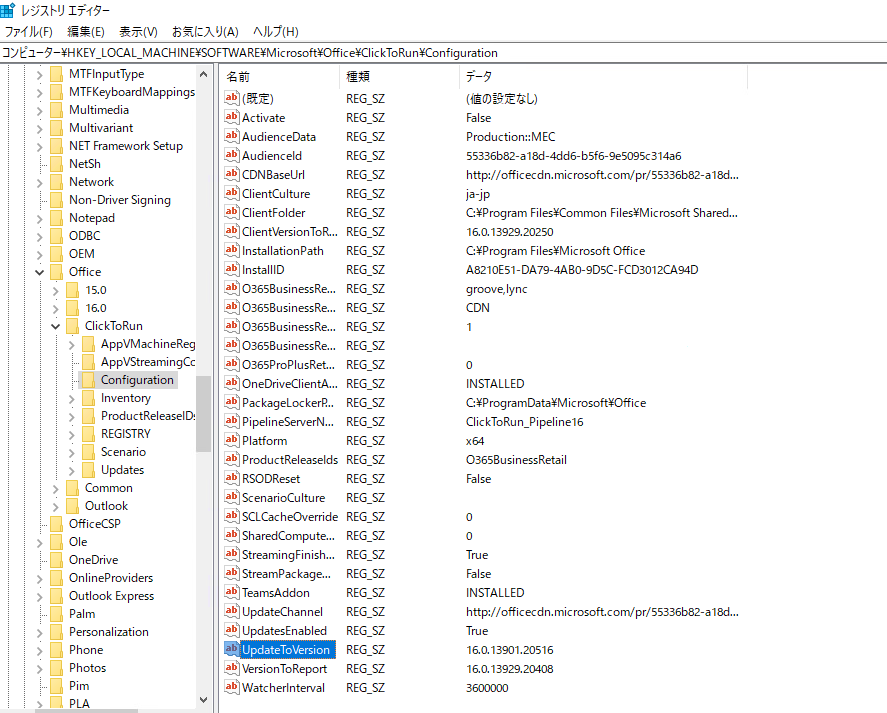Click the folder icon beside ODBC key
Image resolution: width=887 pixels, height=713 pixels.
(x=57, y=236)
